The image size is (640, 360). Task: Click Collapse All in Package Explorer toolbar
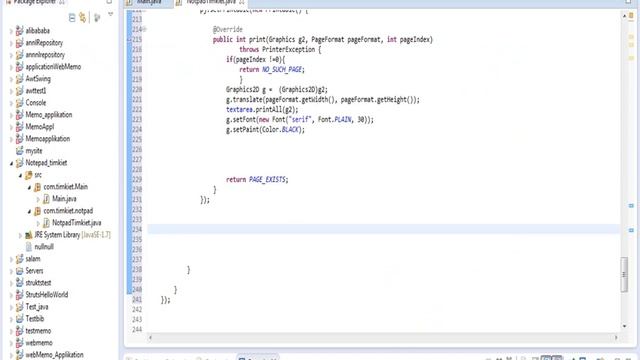pyautogui.click(x=72, y=18)
